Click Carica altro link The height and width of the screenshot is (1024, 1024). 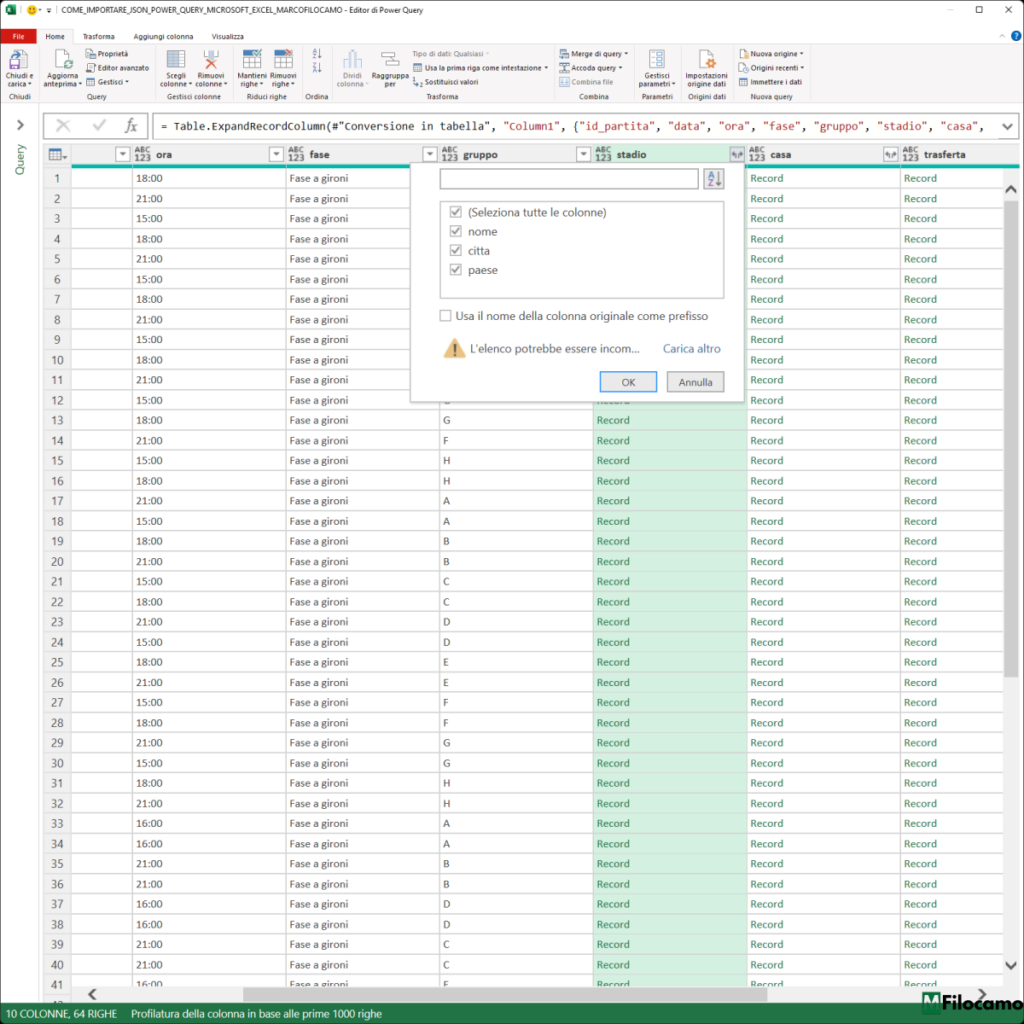click(x=692, y=349)
